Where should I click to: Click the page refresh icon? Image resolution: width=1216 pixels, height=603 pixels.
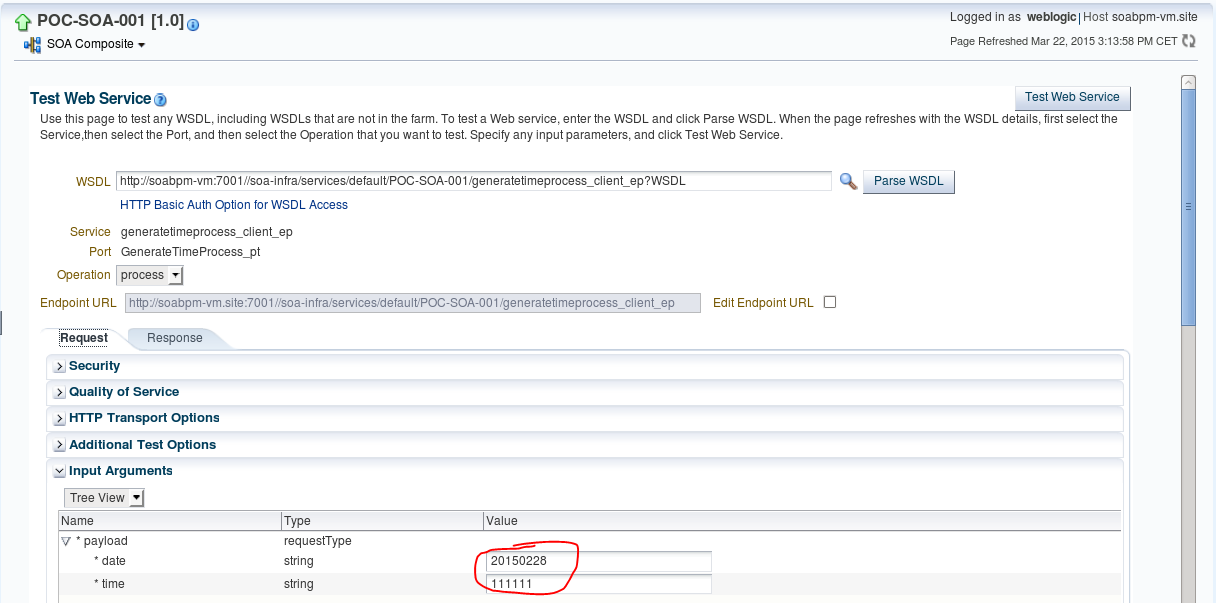click(x=1189, y=41)
